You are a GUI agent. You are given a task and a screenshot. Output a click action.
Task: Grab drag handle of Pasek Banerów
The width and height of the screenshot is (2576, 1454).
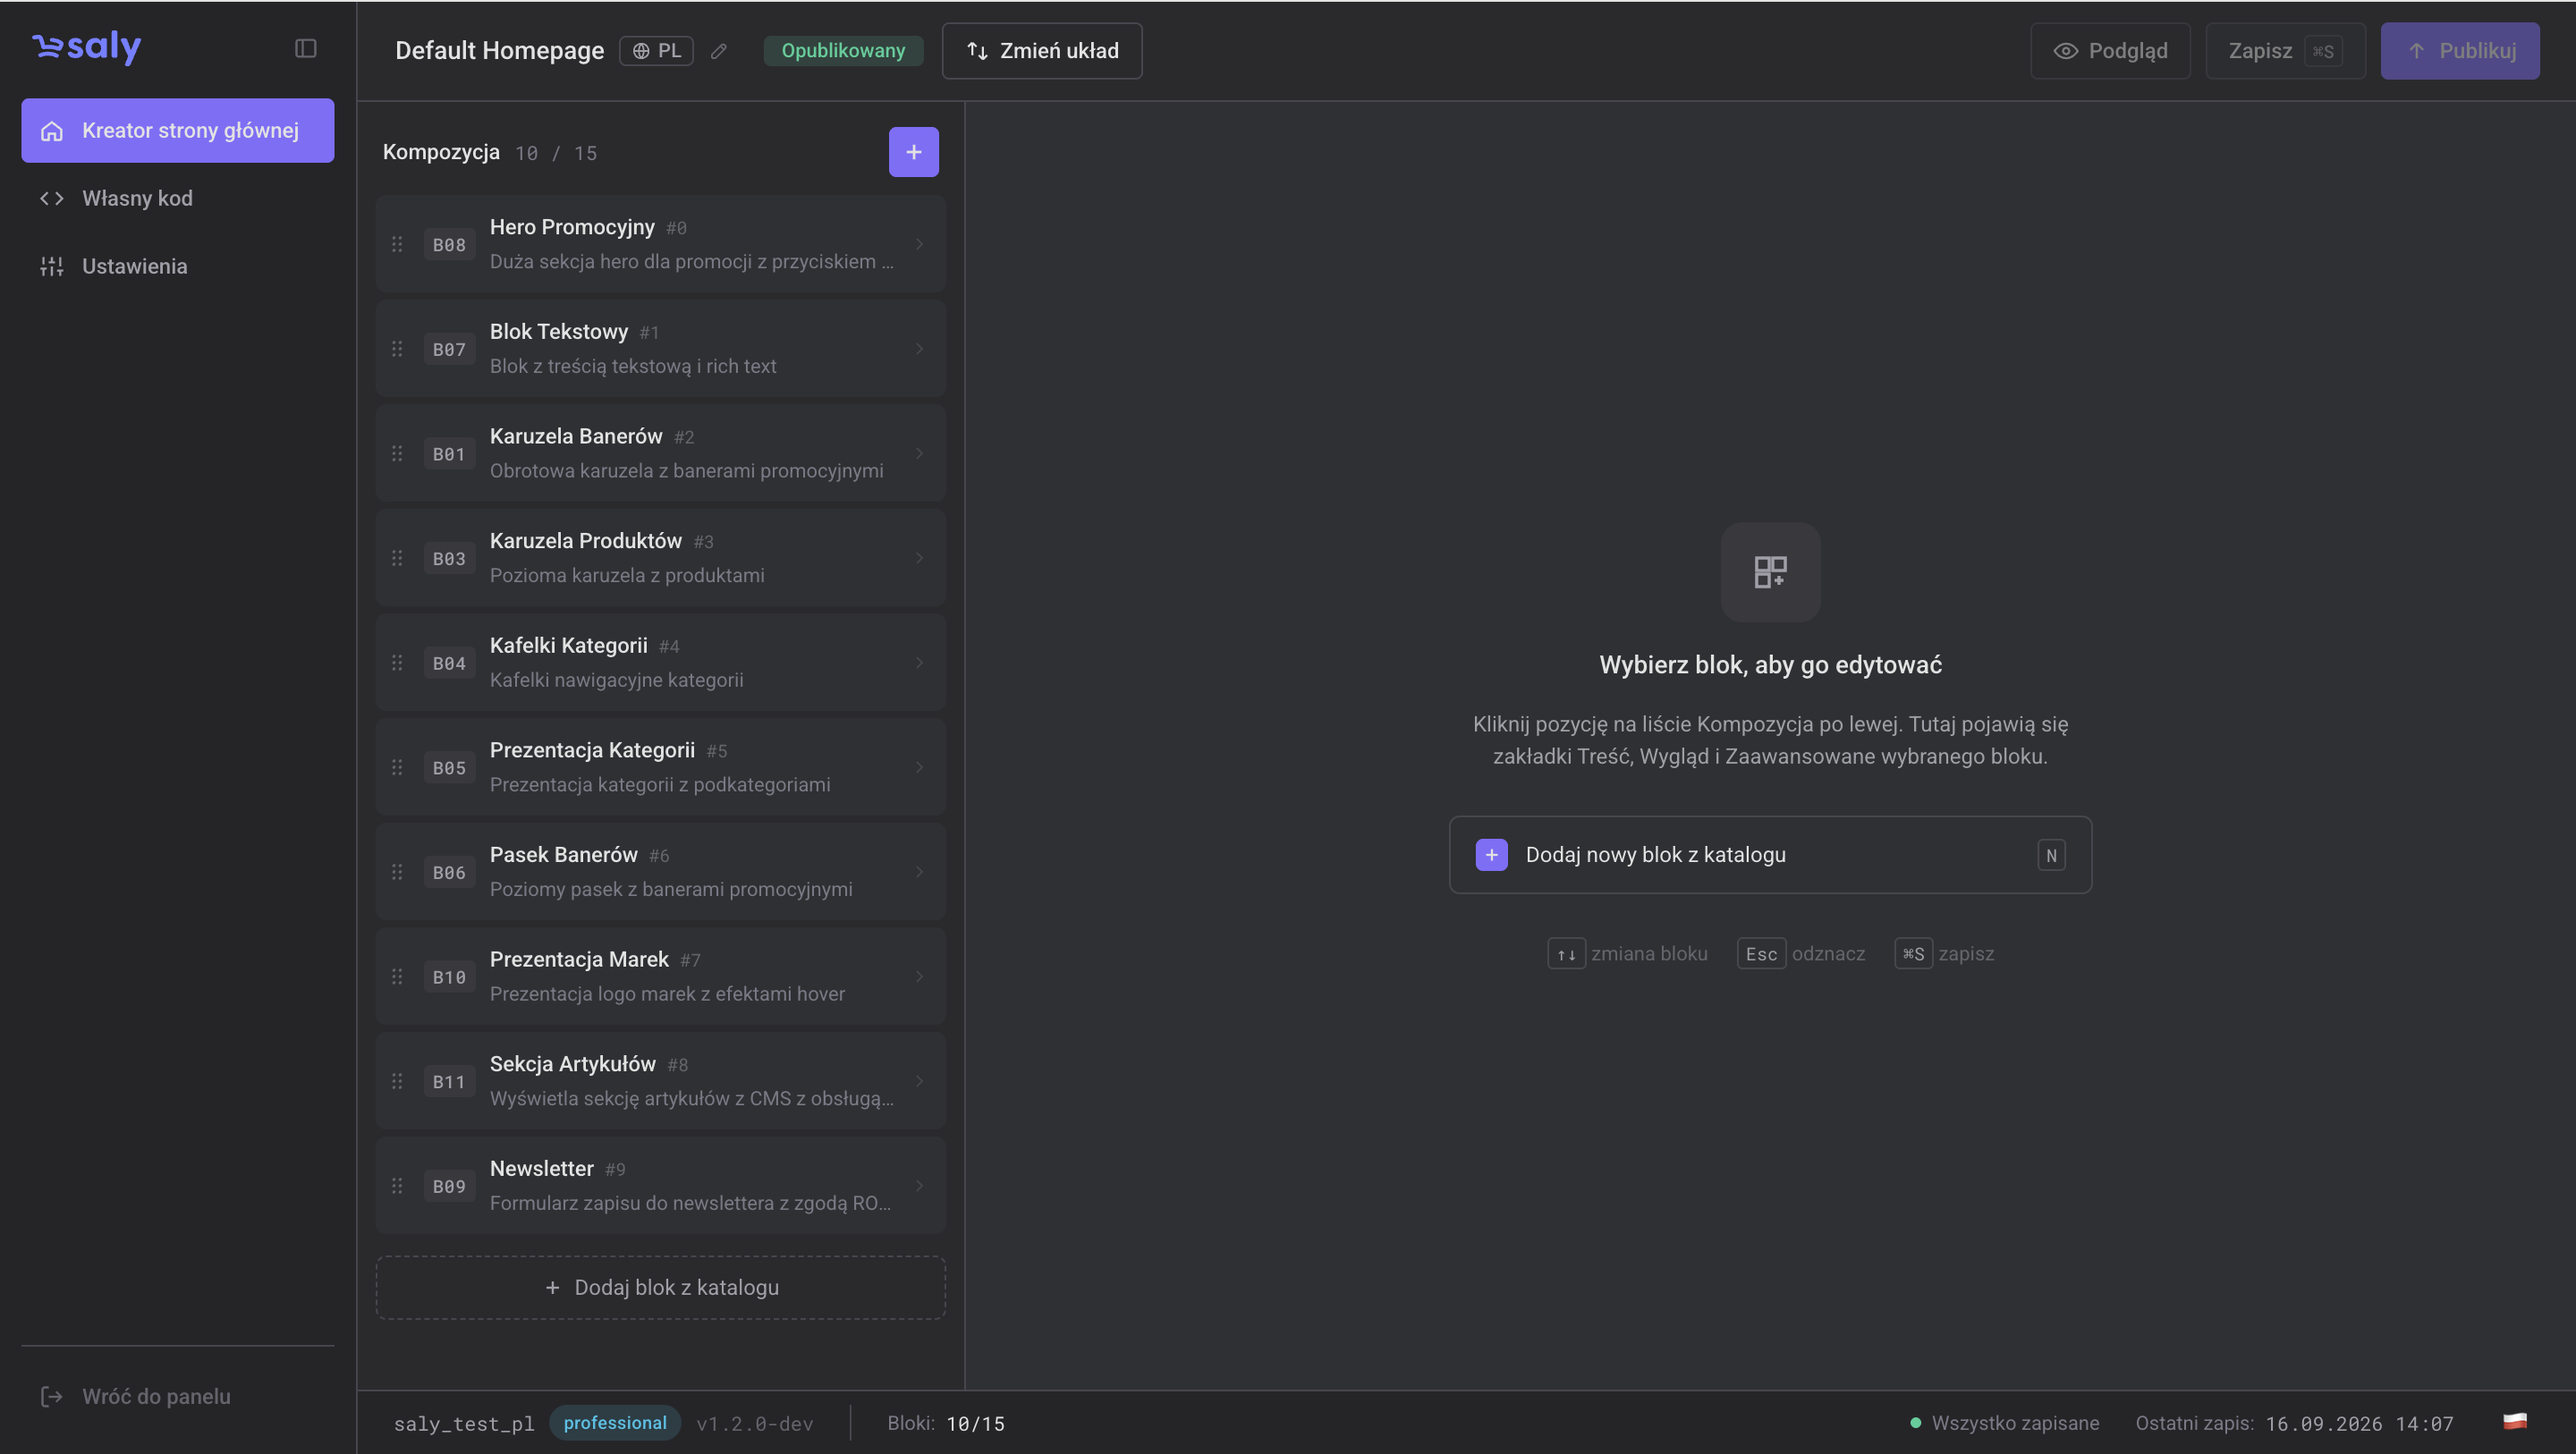[397, 872]
